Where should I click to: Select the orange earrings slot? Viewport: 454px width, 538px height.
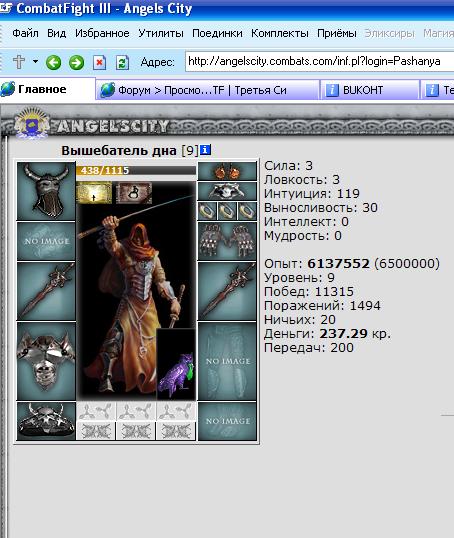tap(227, 171)
